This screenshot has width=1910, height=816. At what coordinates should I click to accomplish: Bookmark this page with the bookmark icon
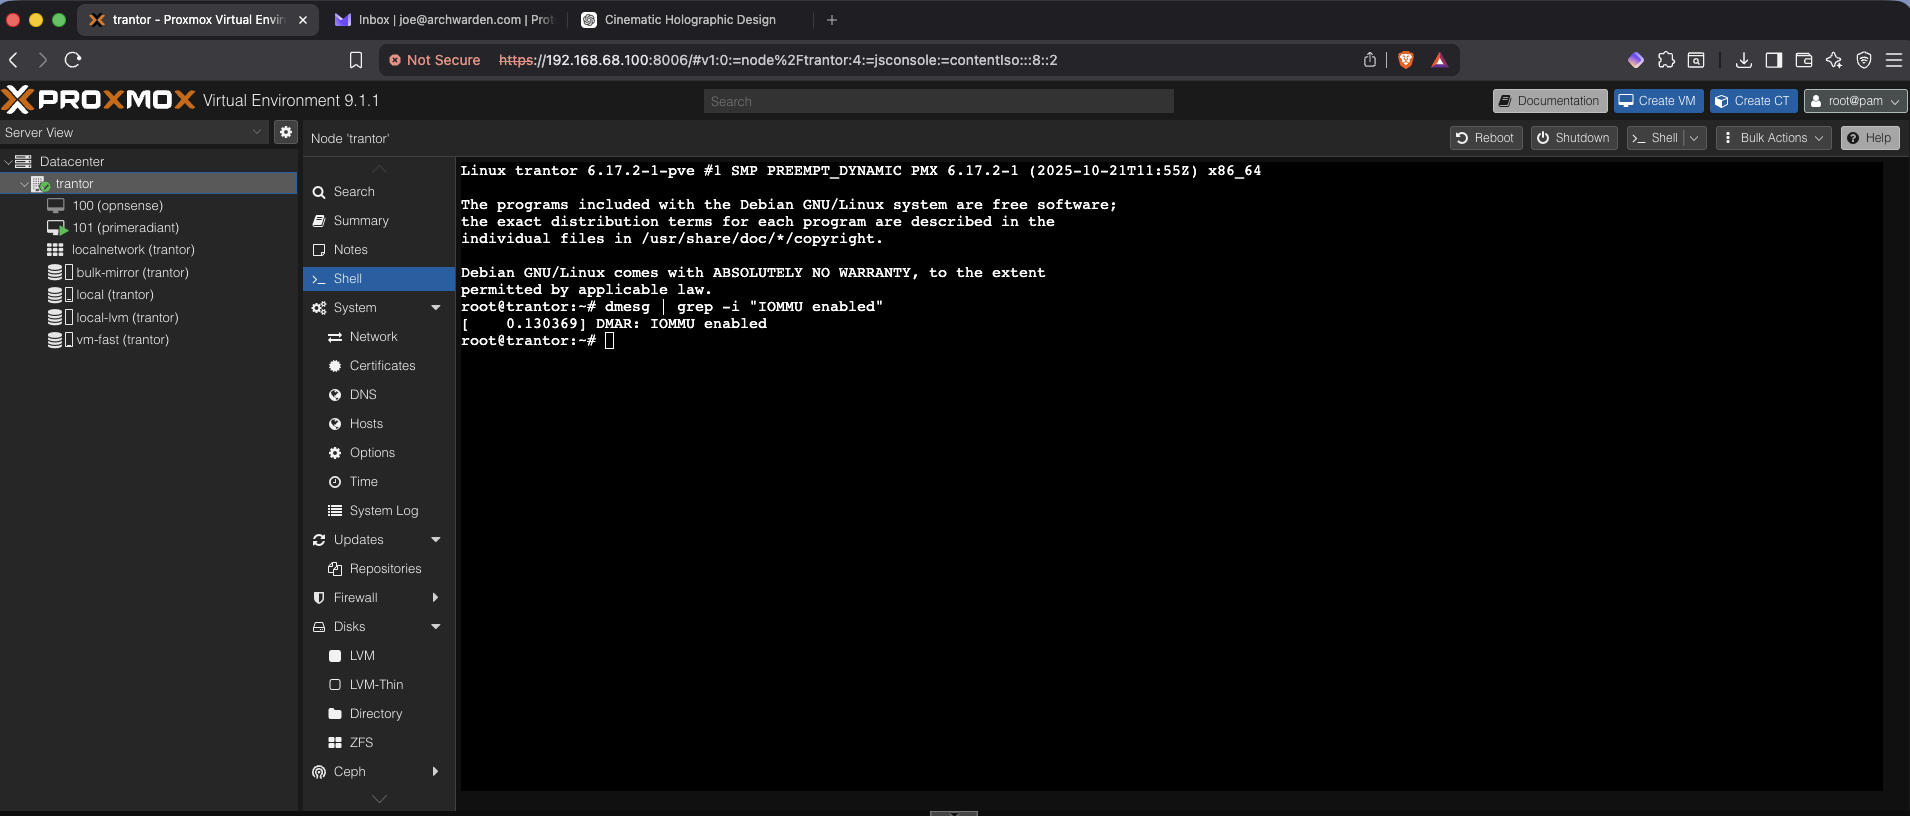[356, 60]
